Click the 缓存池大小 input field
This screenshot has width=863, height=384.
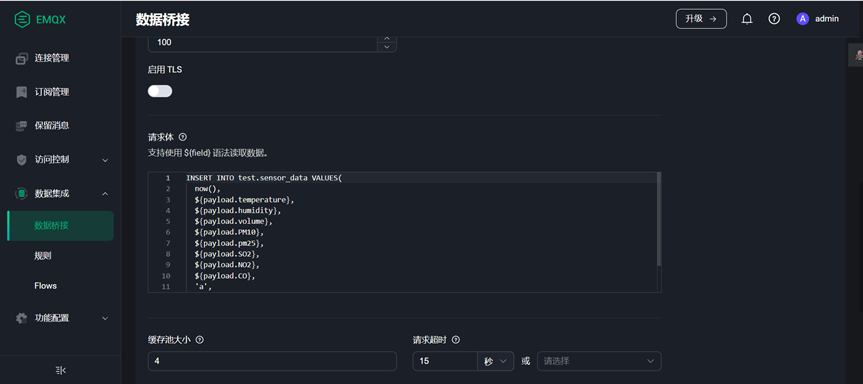pos(272,361)
